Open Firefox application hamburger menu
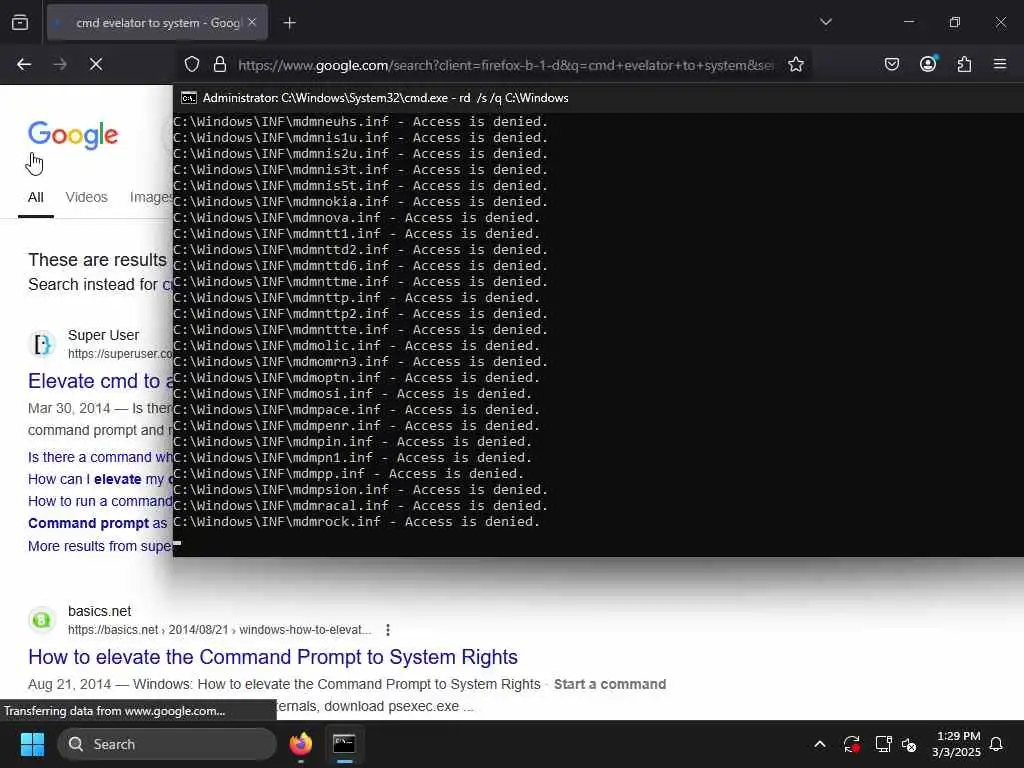Screen dimensions: 1024x768 (999, 64)
